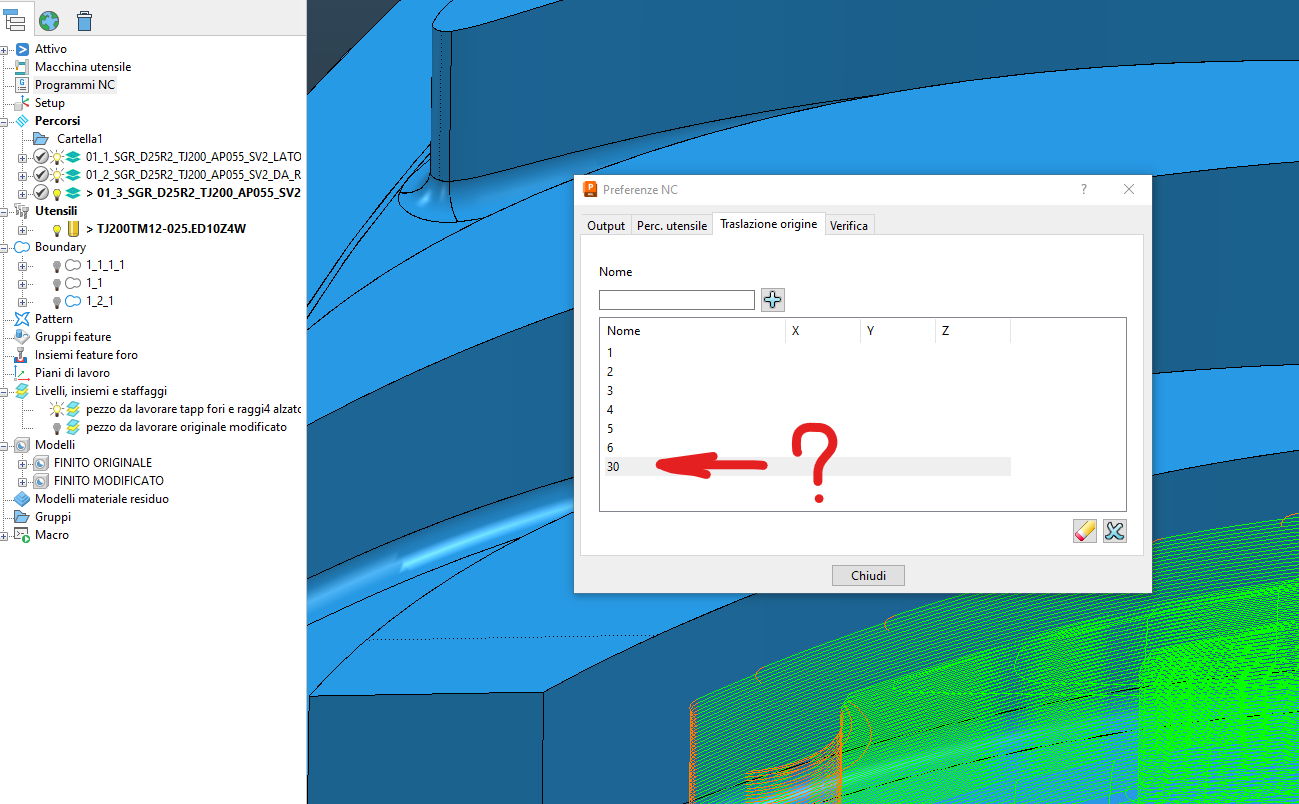Click the Gruppi feature icon
This screenshot has height=804, width=1299.
22,337
